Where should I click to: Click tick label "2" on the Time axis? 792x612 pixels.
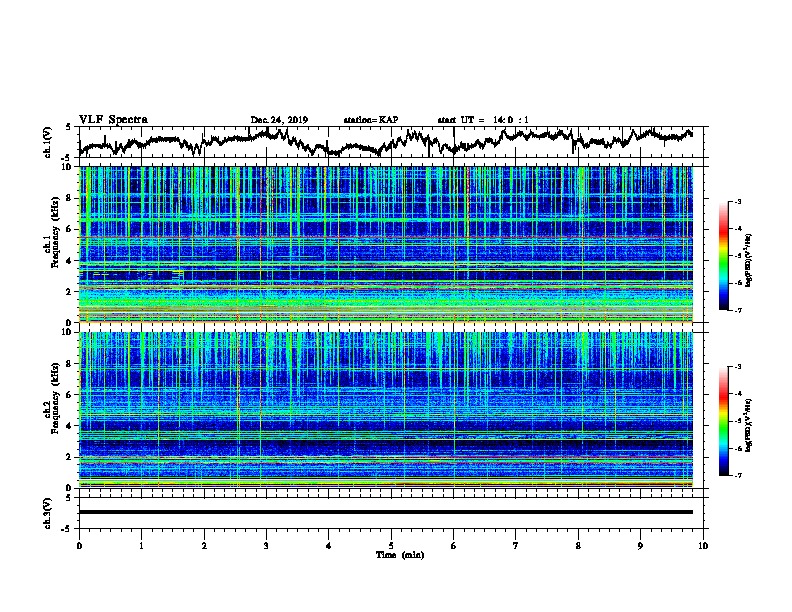204,546
